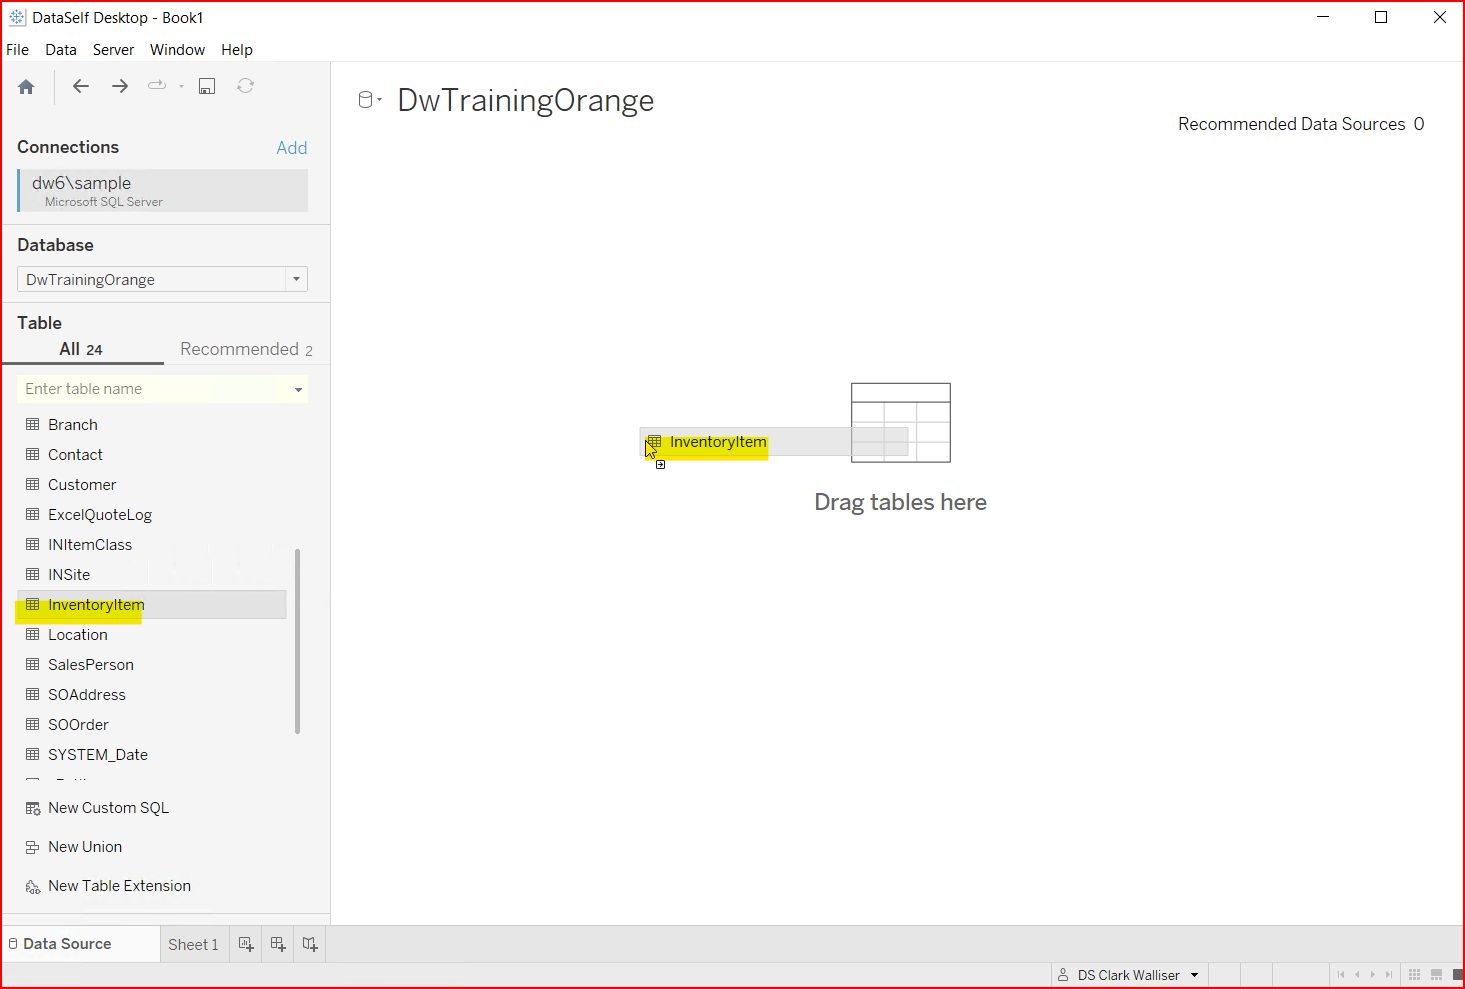The width and height of the screenshot is (1465, 989).
Task: Click the Save icon in toolbar
Action: 207,87
